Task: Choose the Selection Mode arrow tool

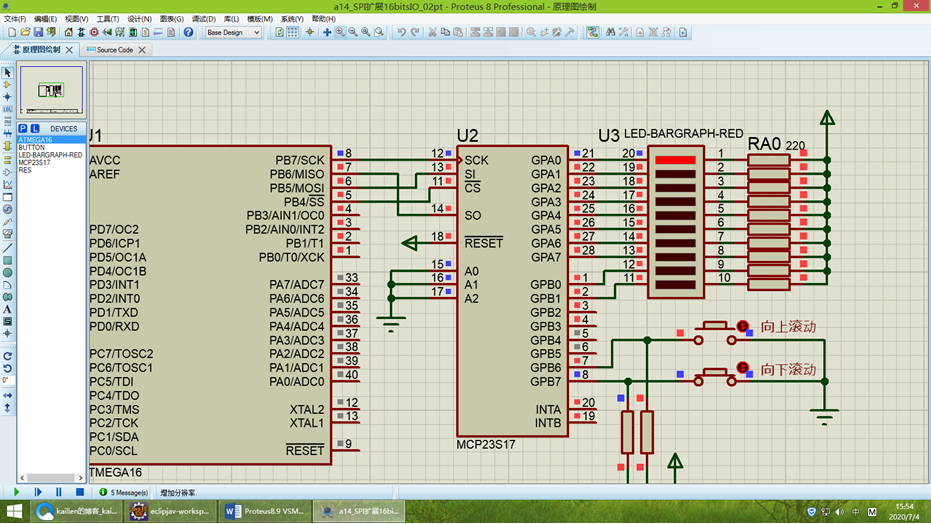Action: [7, 72]
